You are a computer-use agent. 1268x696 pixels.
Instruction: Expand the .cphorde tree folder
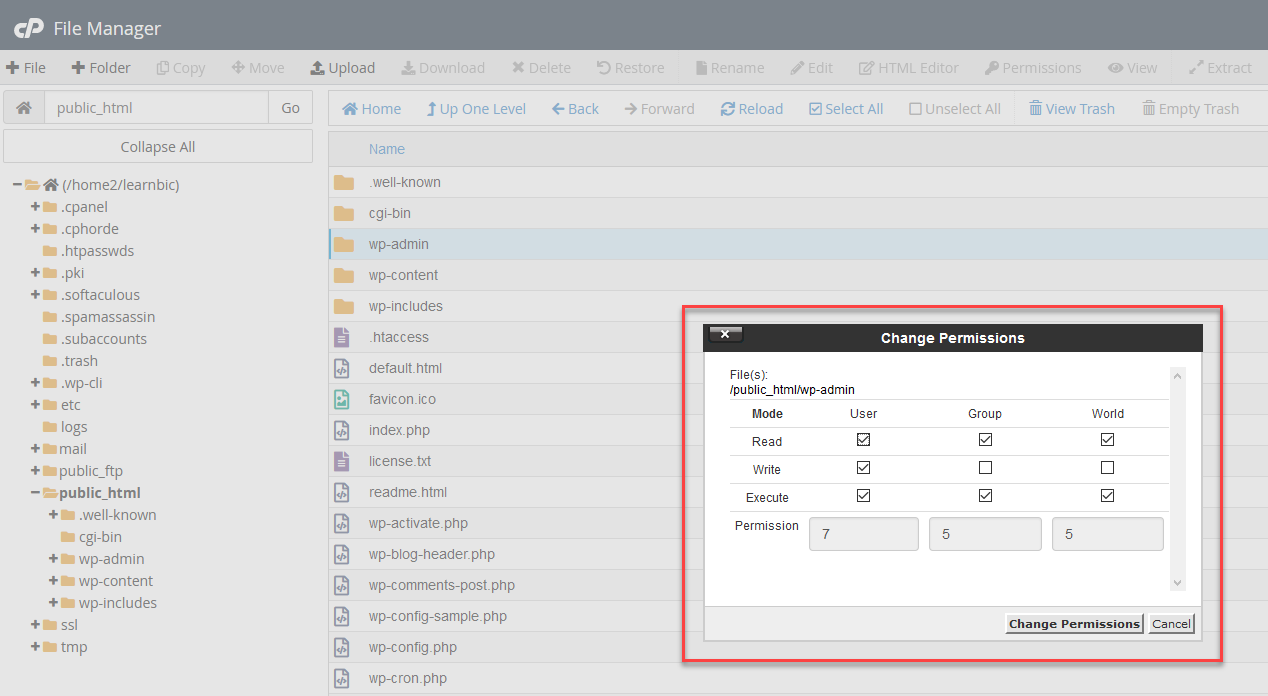(35, 229)
